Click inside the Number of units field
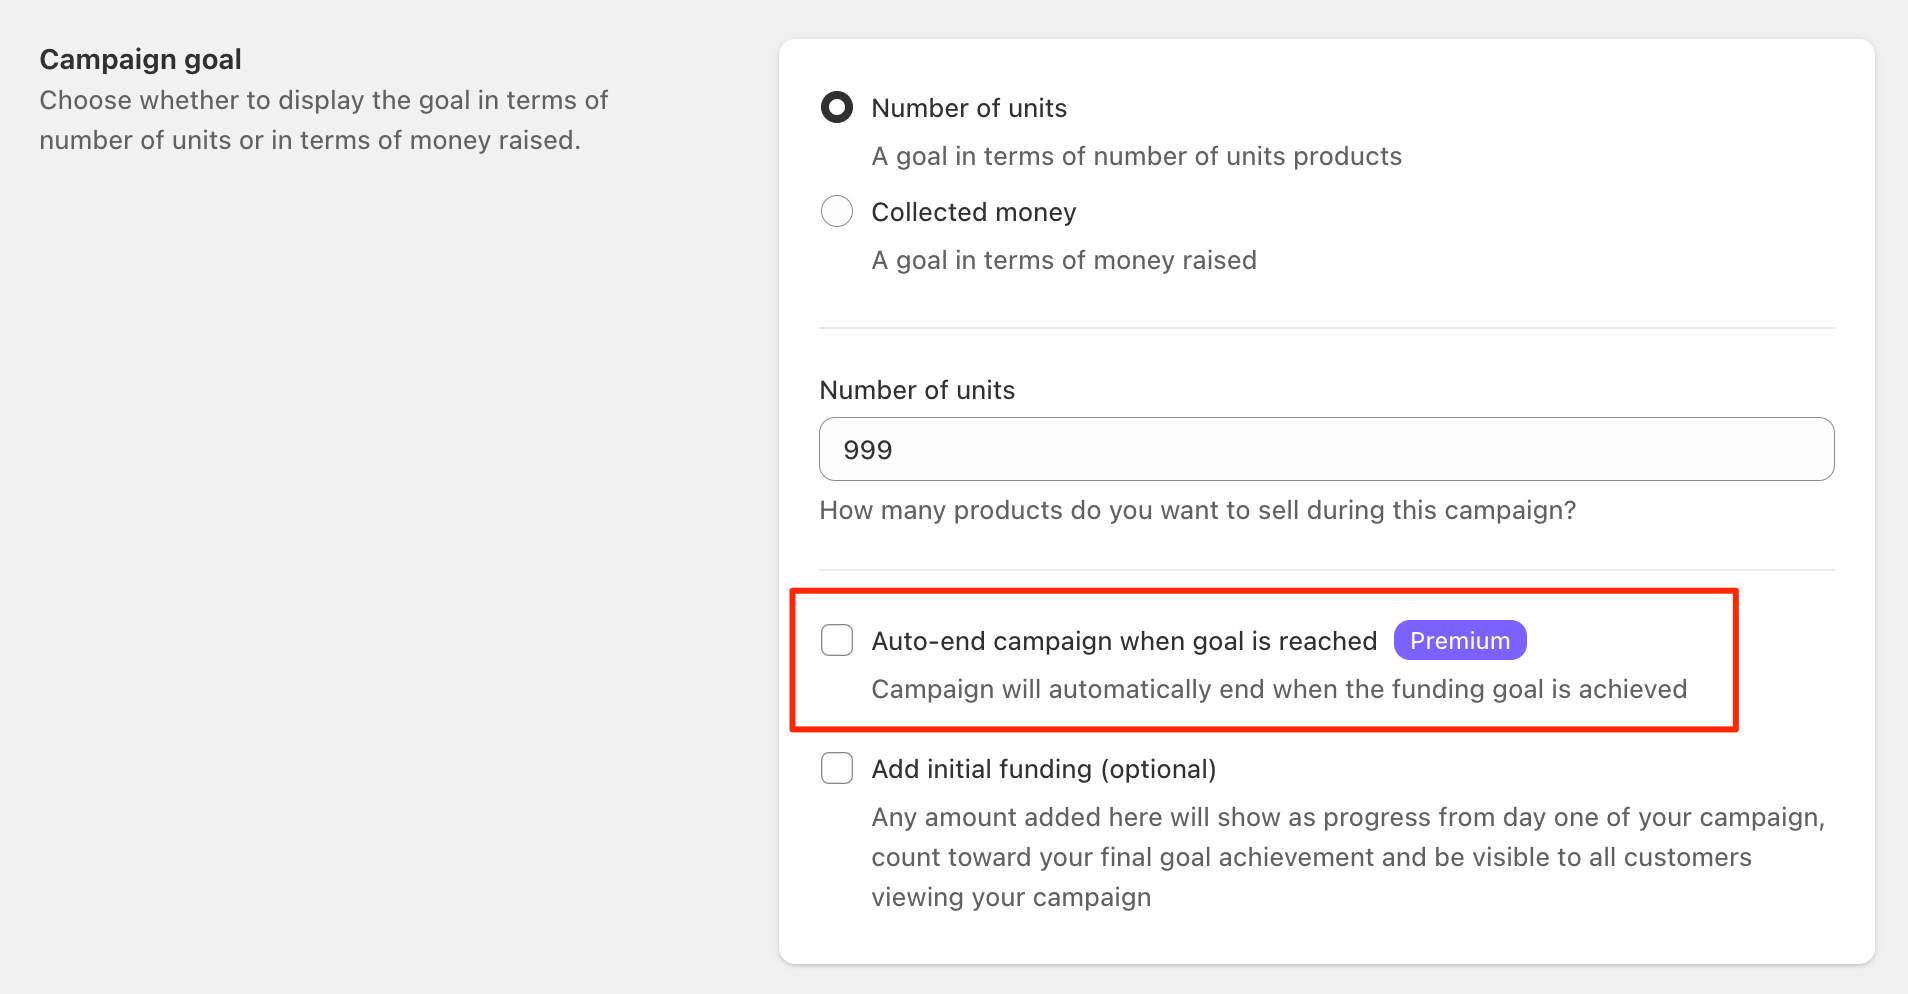Viewport: 1908px width, 994px height. pyautogui.click(x=1325, y=449)
